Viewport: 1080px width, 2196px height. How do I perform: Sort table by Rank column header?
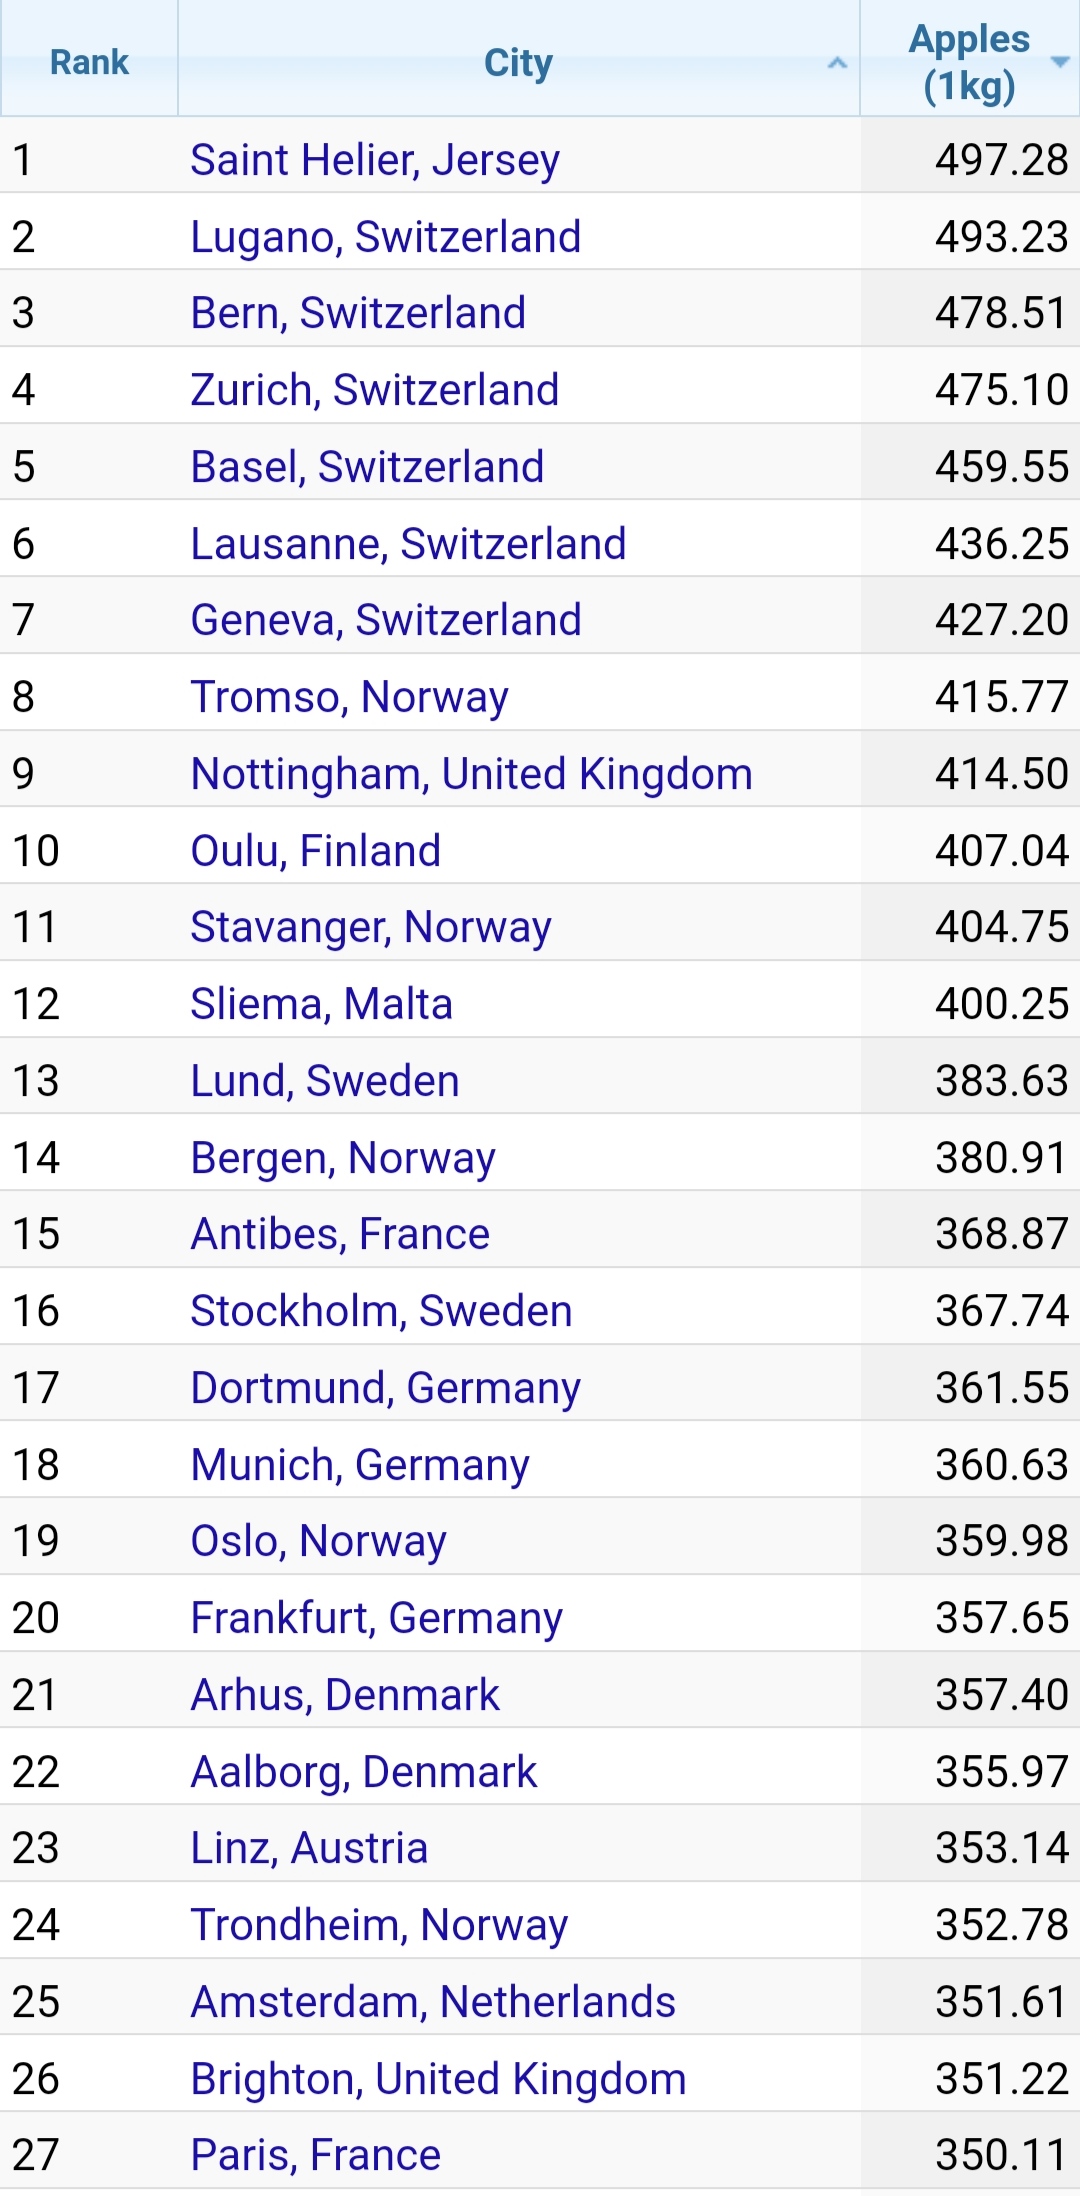click(x=89, y=62)
